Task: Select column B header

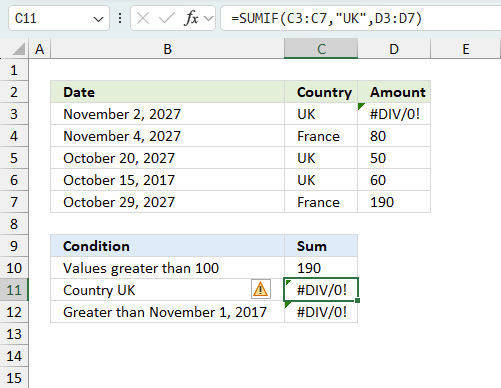Action: 167,49
